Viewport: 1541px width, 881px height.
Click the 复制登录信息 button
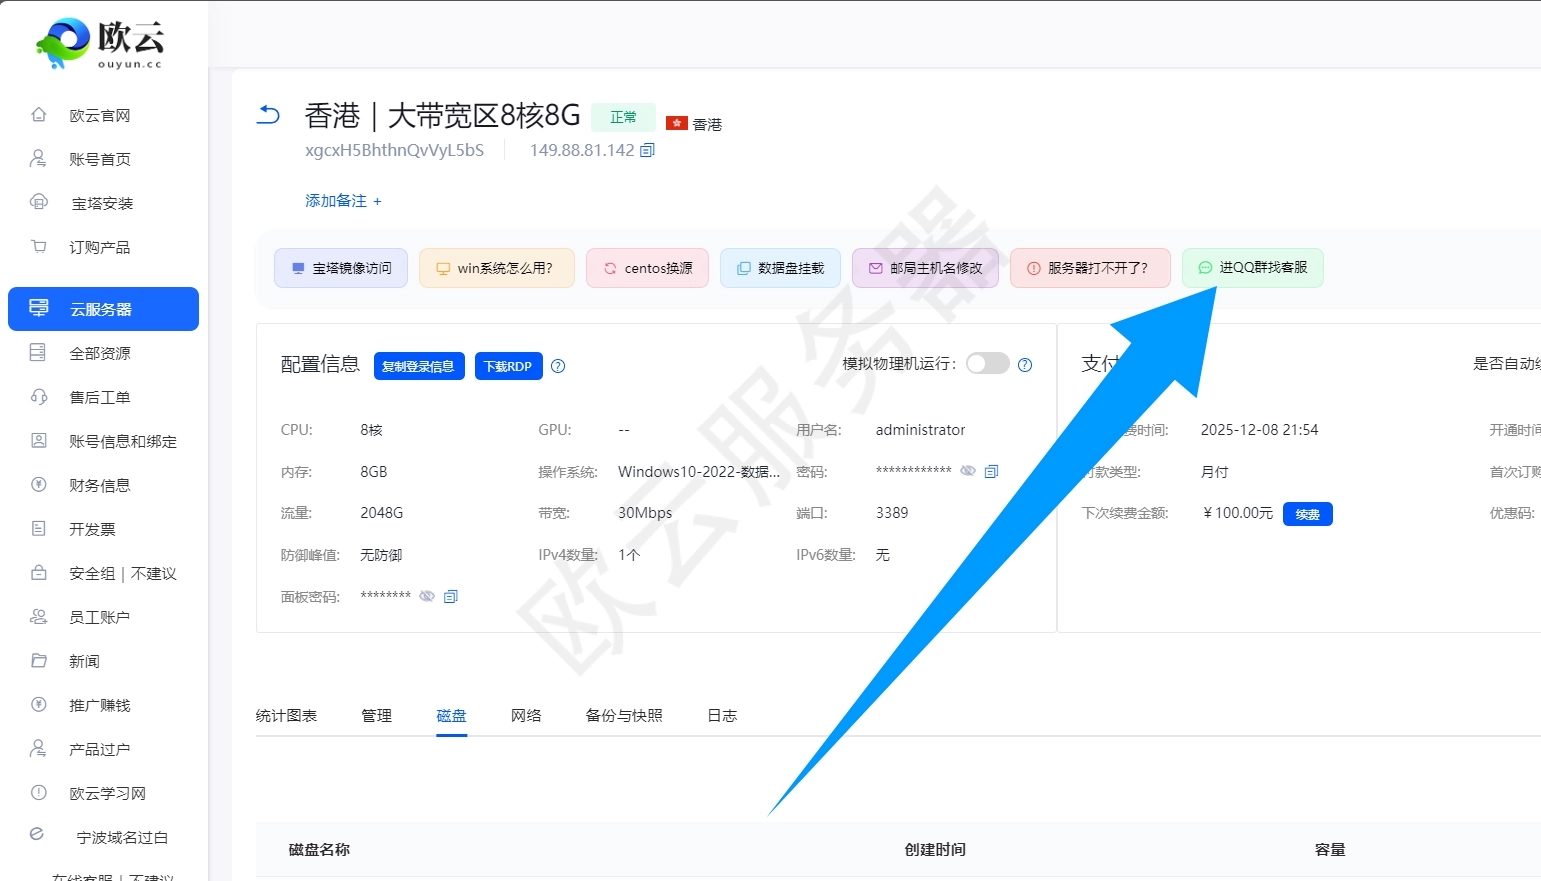tap(419, 366)
